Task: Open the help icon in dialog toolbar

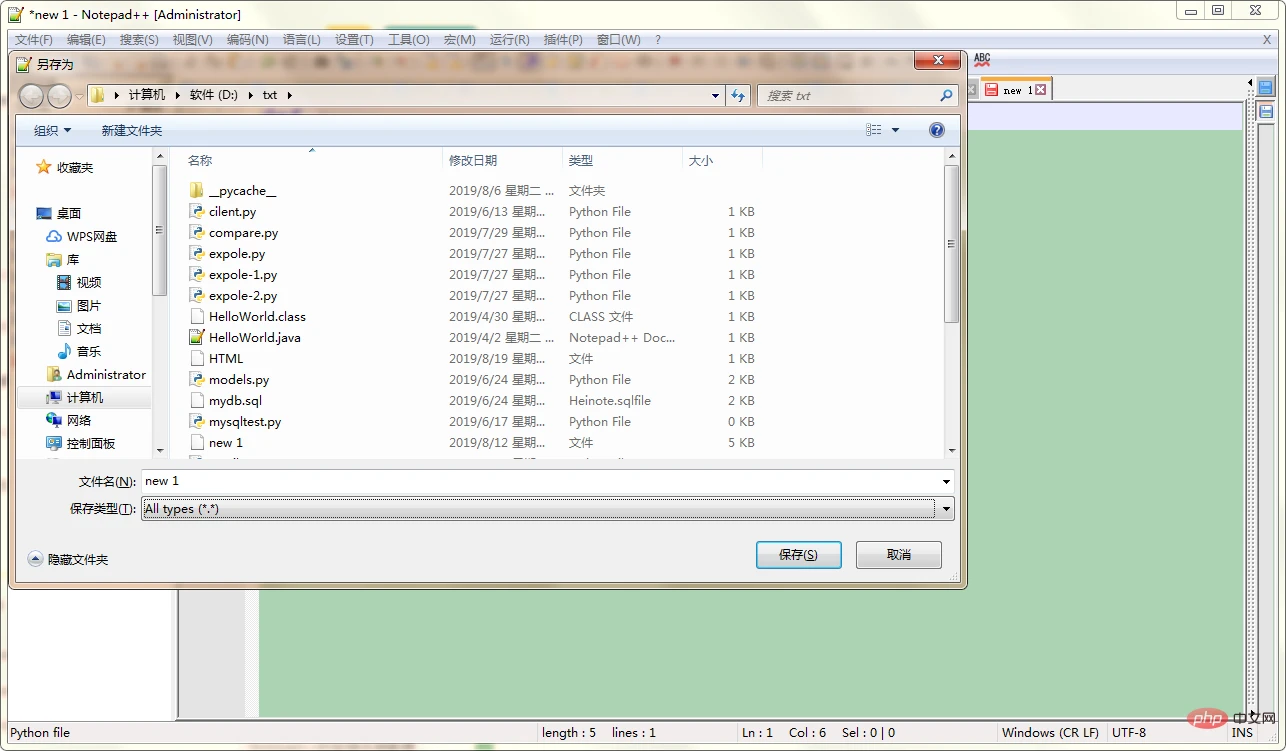Action: pos(937,130)
